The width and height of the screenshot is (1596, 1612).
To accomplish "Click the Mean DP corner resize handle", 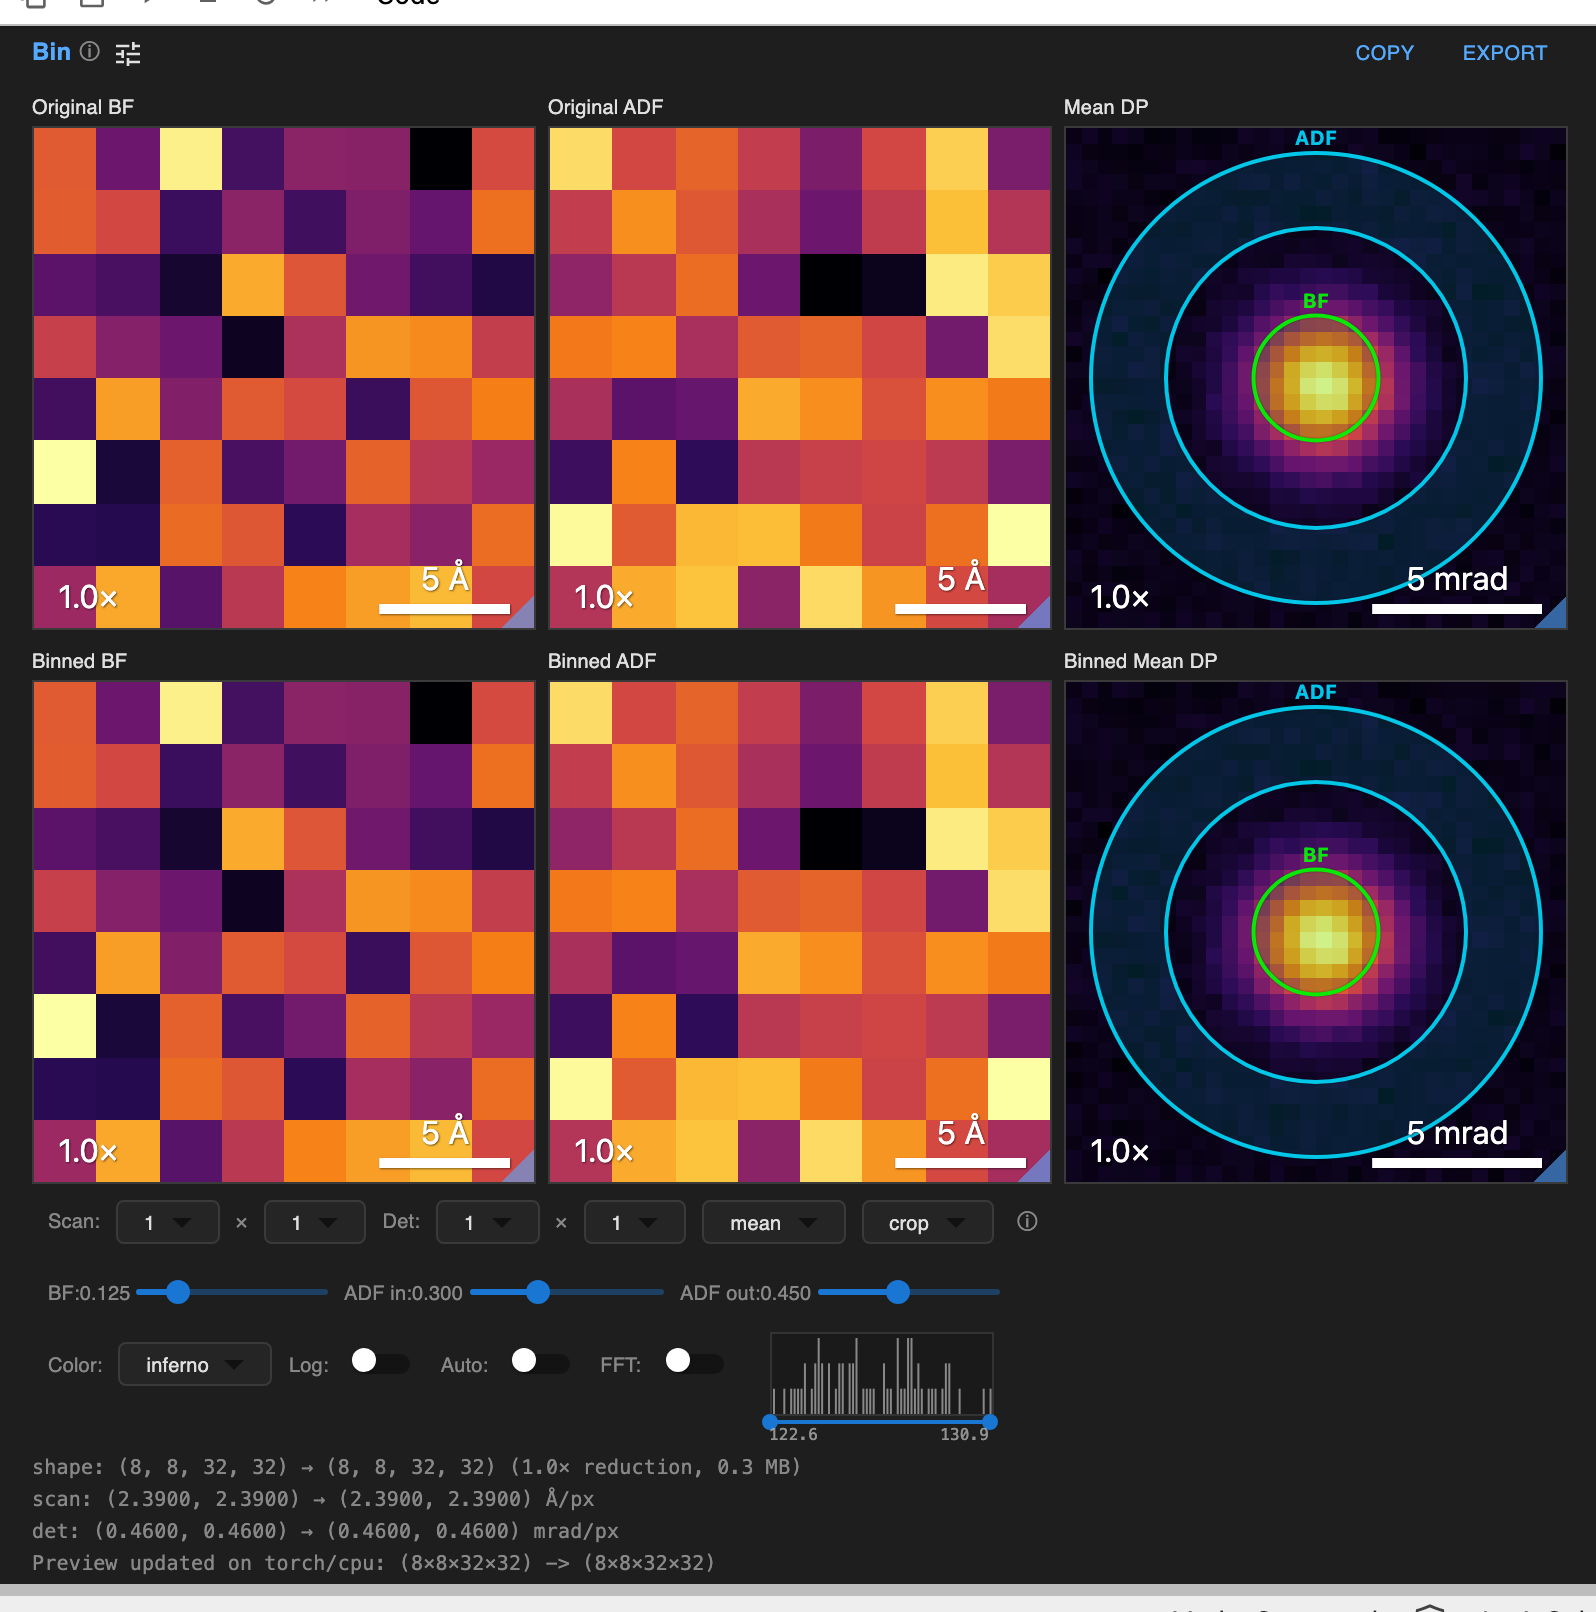I will point(1554,616).
